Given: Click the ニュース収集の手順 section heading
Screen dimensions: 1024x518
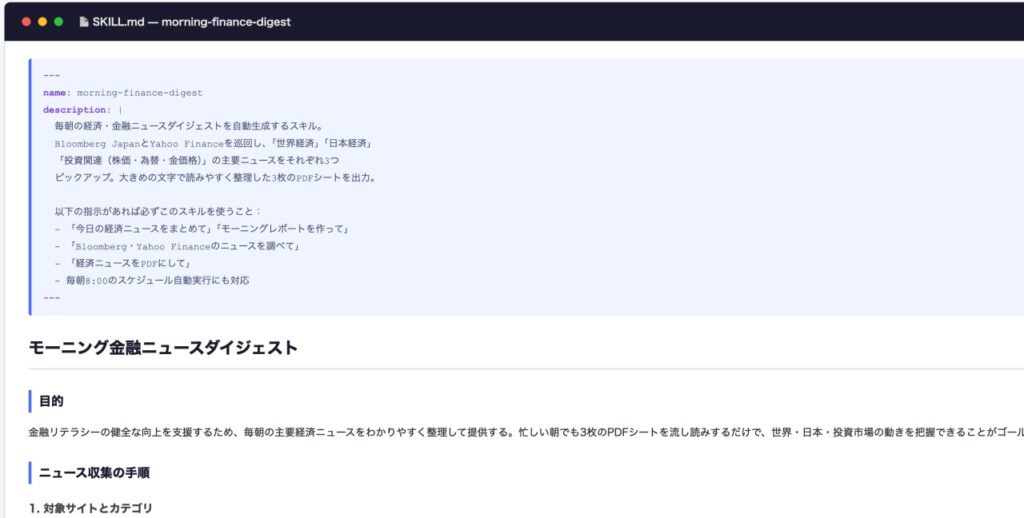Looking at the screenshot, I should pyautogui.click(x=94, y=472).
